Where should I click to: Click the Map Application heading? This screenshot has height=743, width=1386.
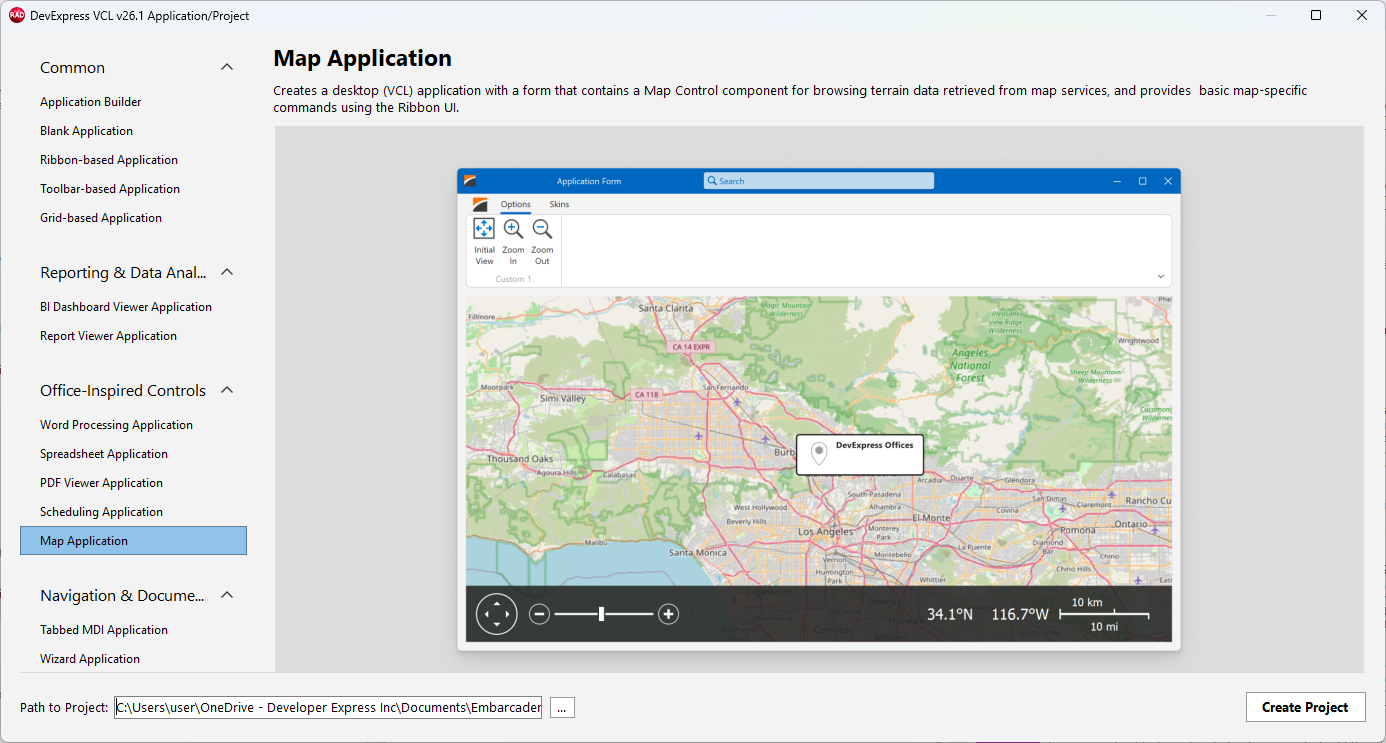coord(363,58)
